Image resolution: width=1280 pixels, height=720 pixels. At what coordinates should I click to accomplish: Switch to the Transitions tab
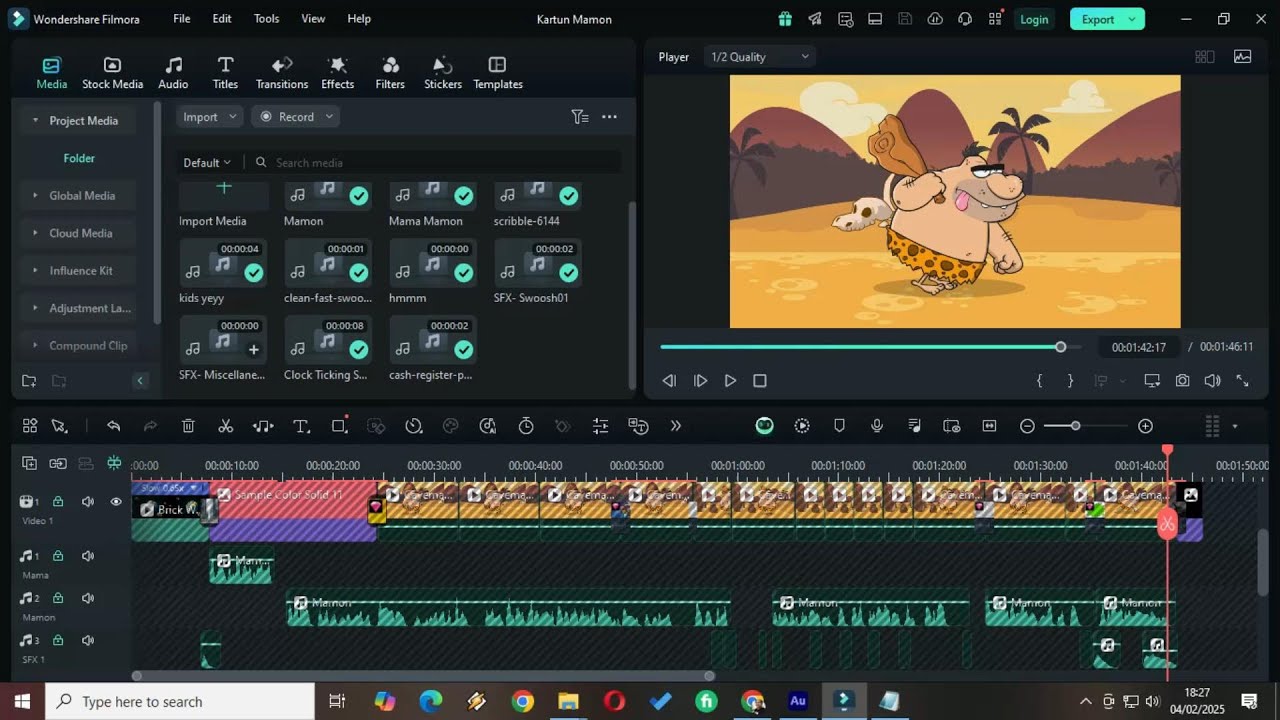(281, 72)
